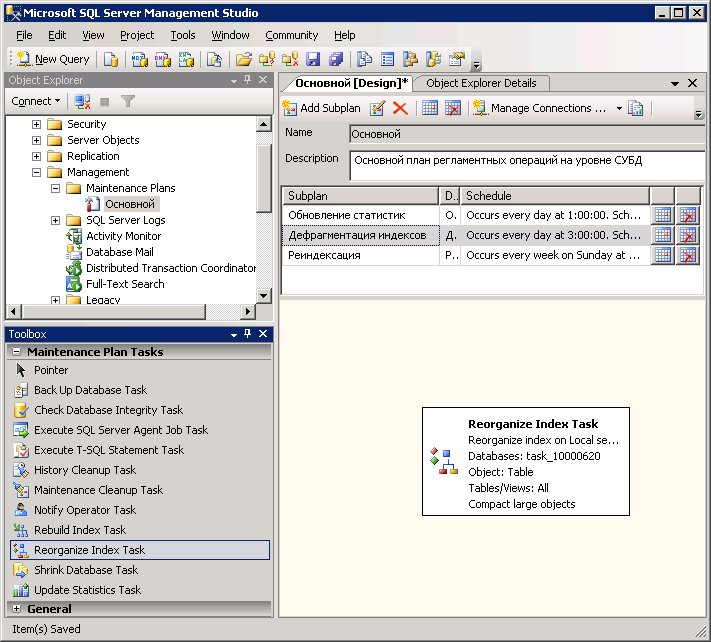Delete the selected subplan with red X
This screenshot has height=642, width=711.
pyautogui.click(x=400, y=108)
